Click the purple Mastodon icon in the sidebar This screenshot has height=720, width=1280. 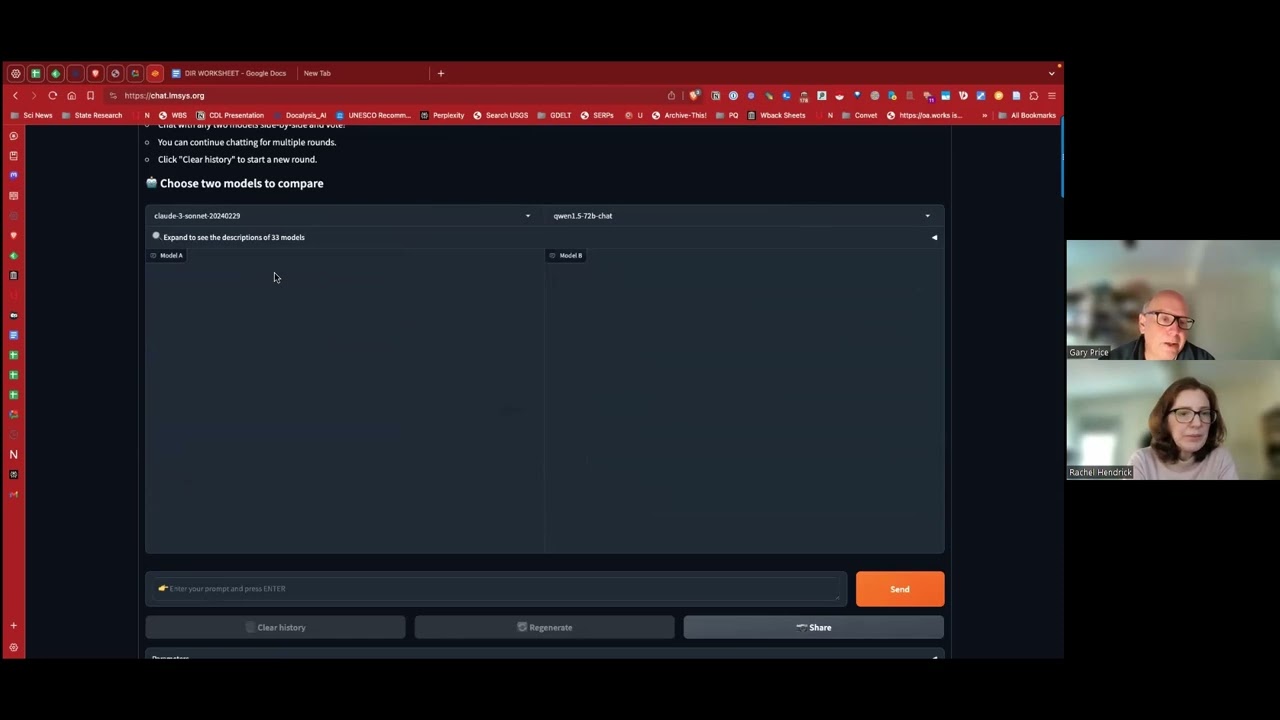(13, 175)
